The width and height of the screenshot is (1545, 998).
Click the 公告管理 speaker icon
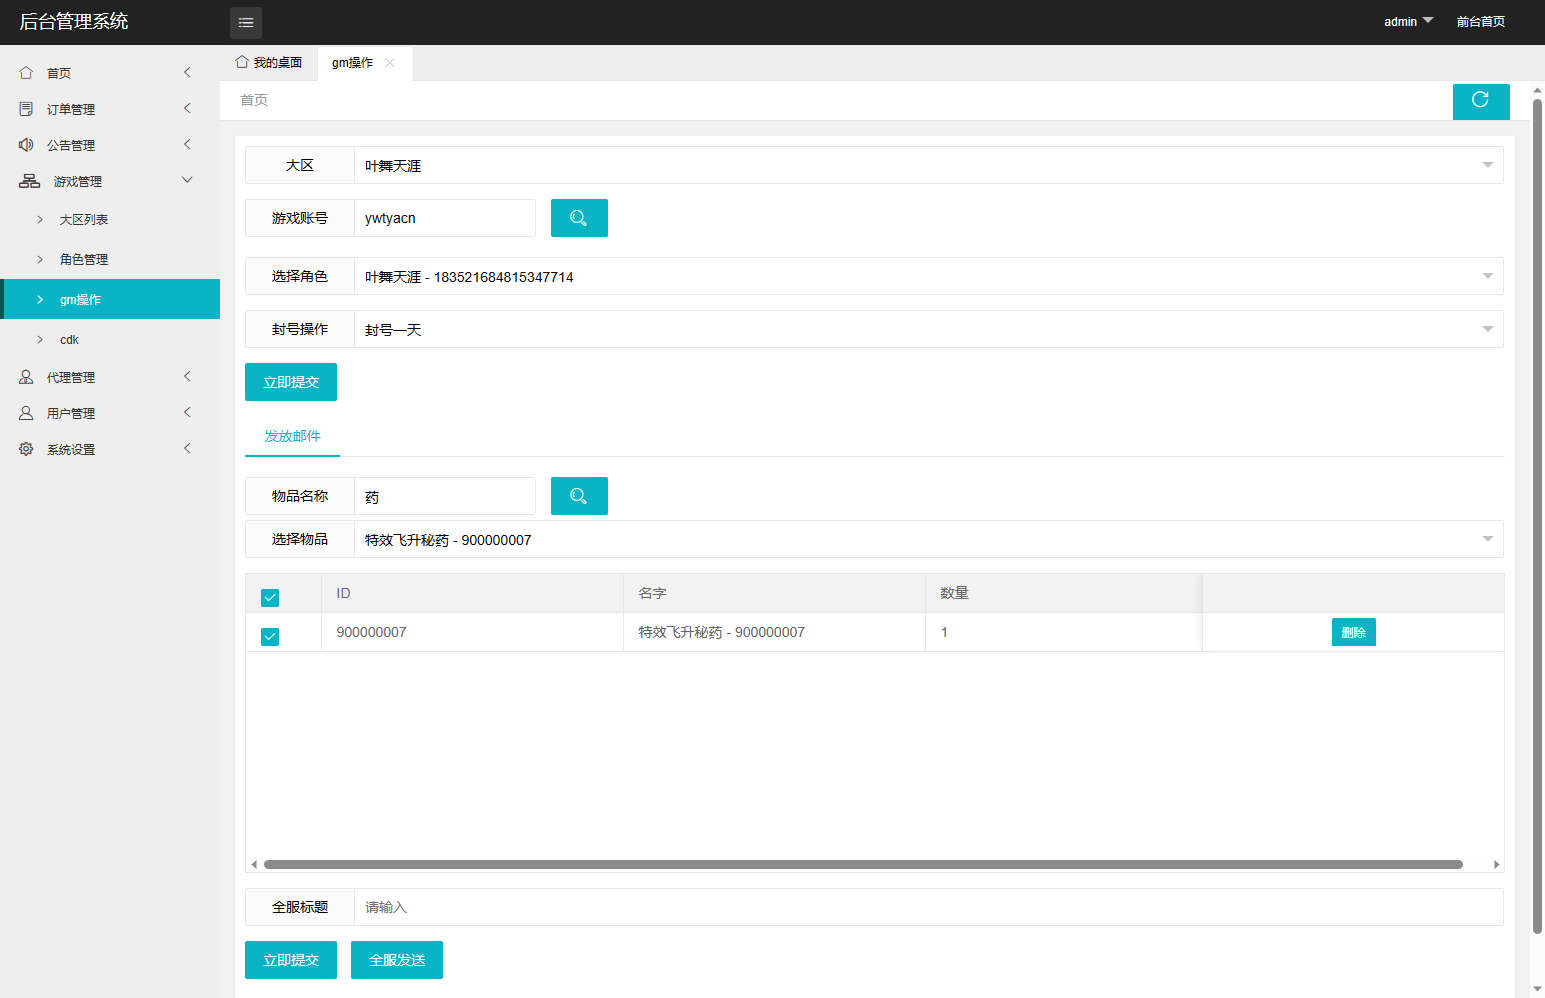click(x=26, y=144)
